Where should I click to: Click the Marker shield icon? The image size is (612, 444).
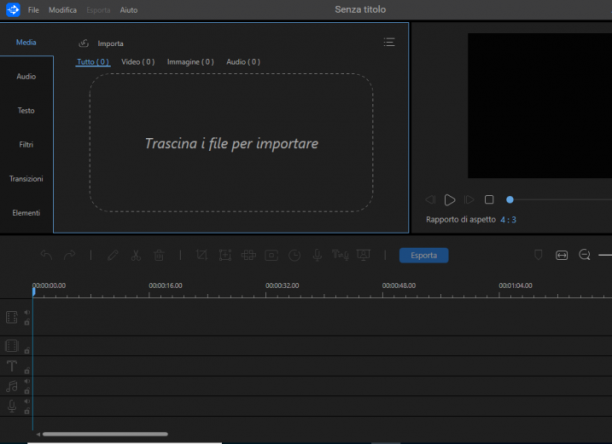(x=538, y=255)
